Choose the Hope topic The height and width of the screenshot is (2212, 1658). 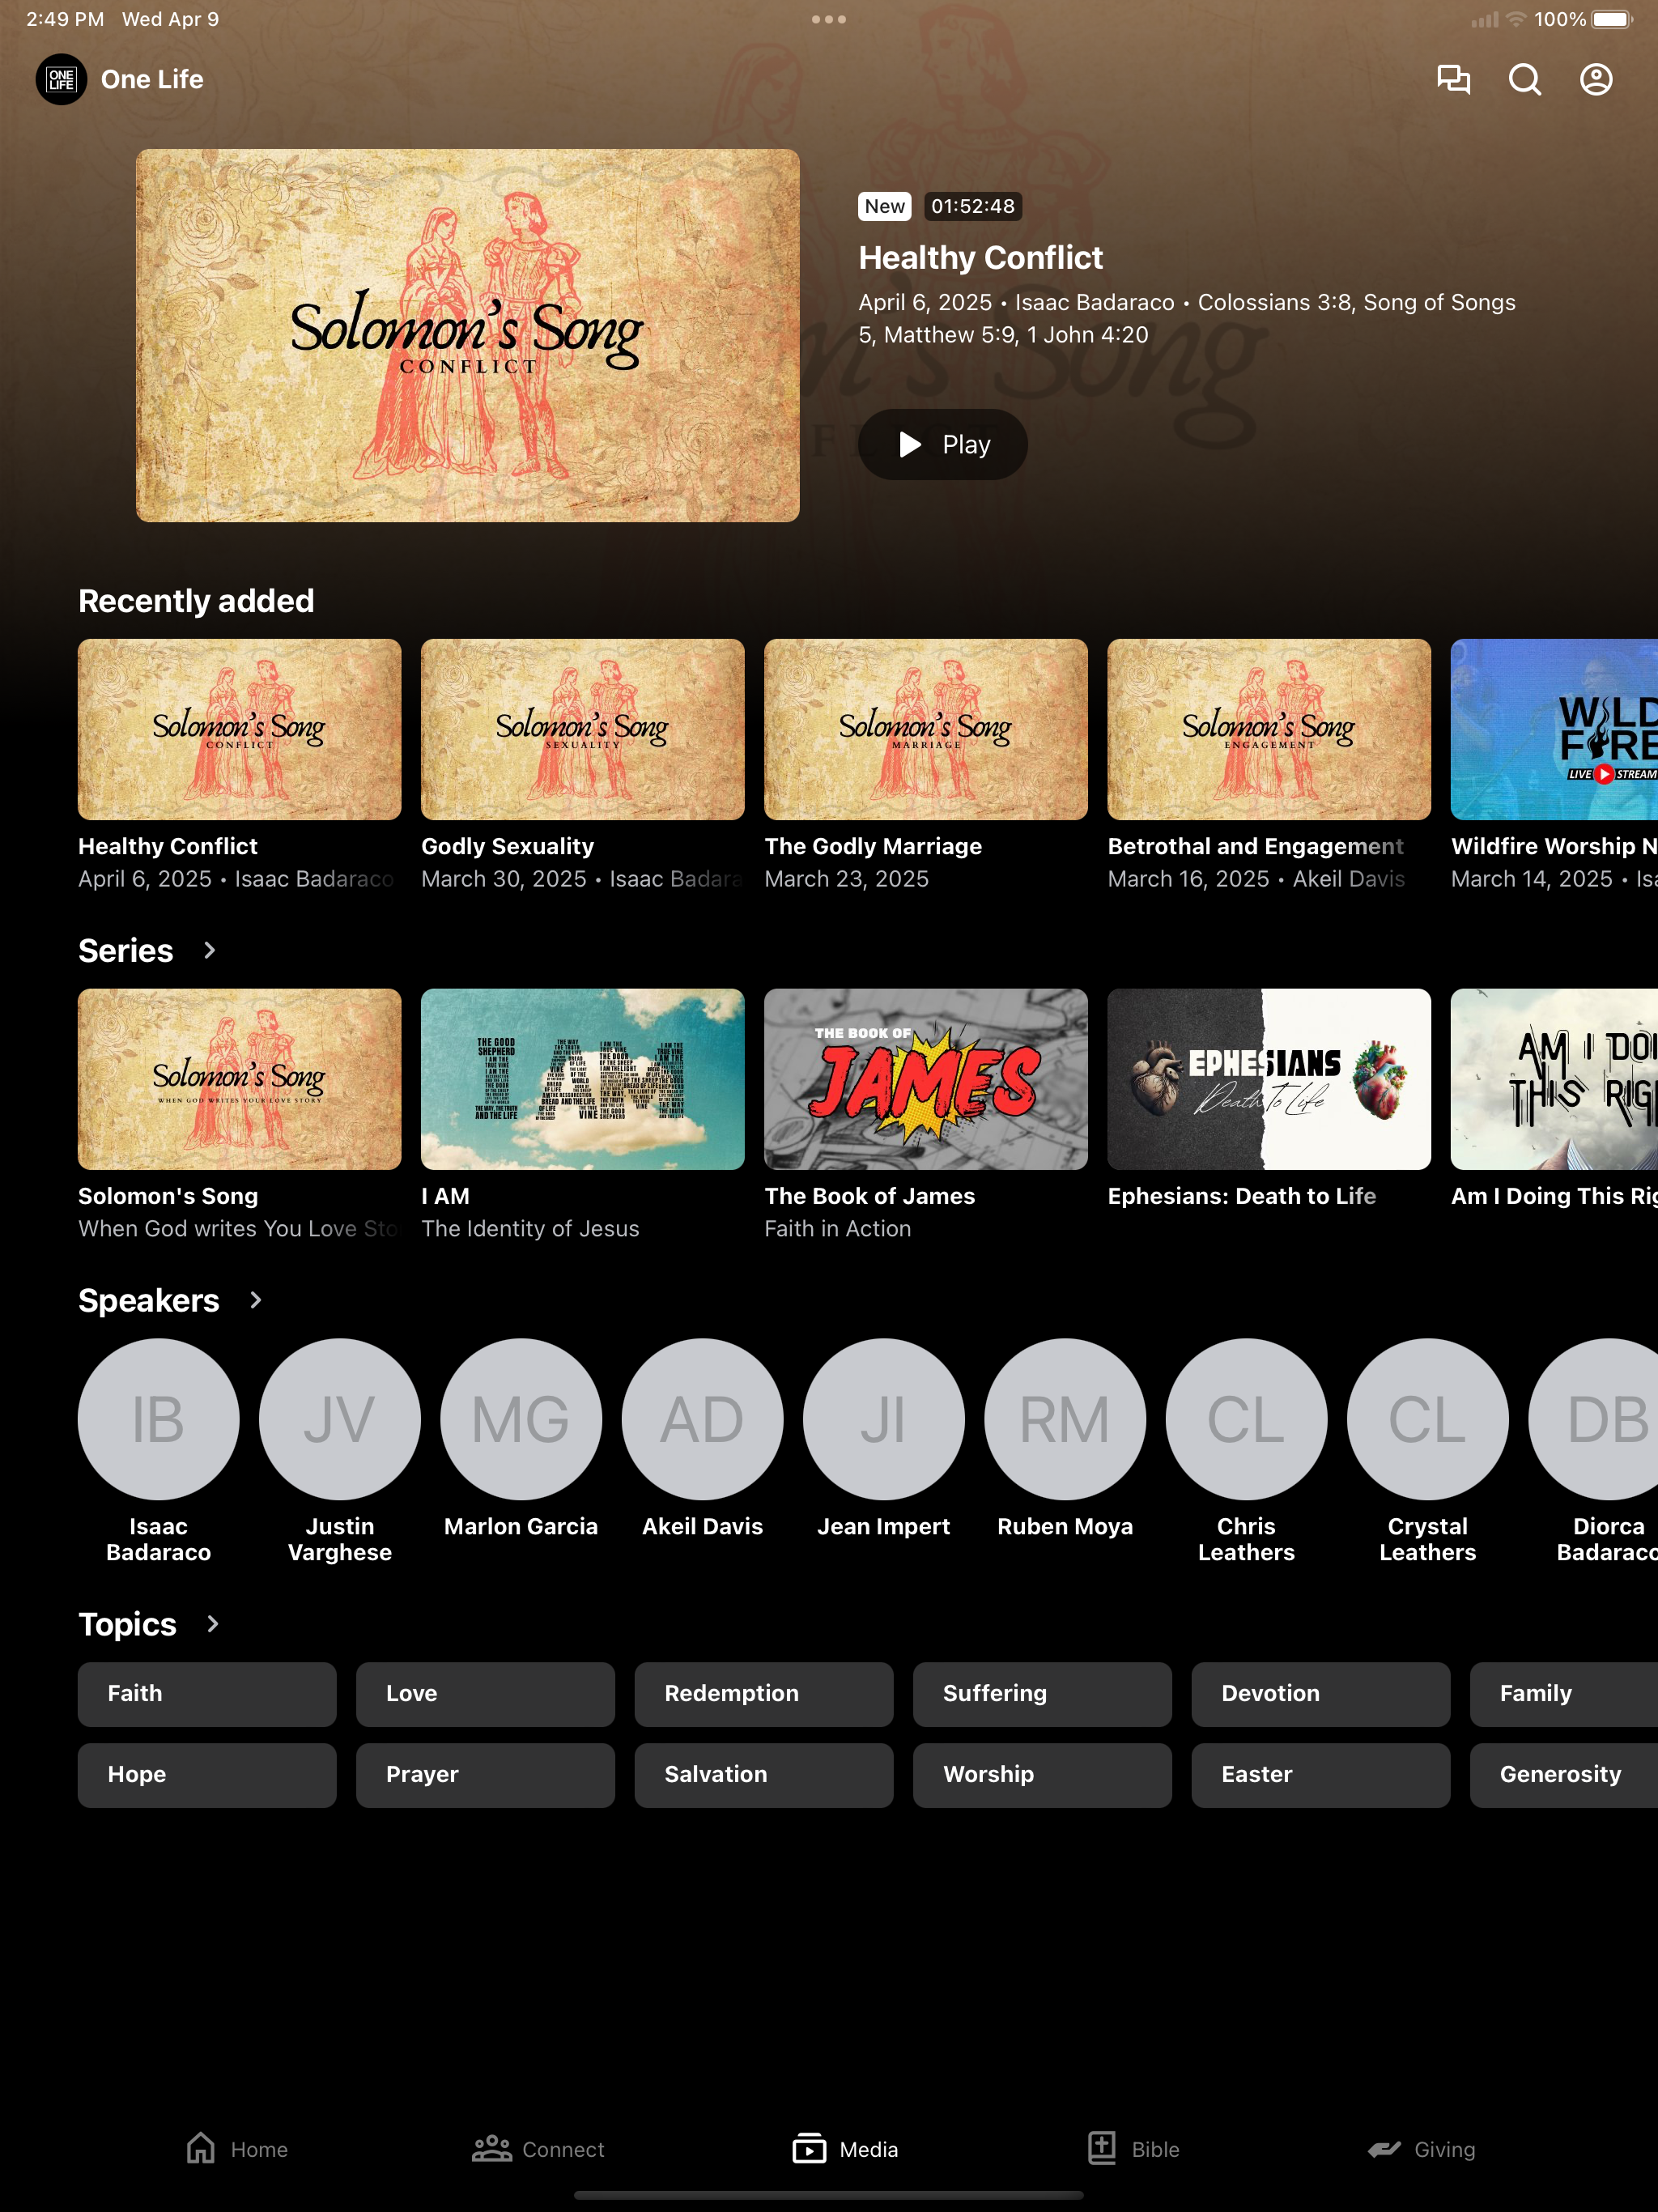[207, 1775]
